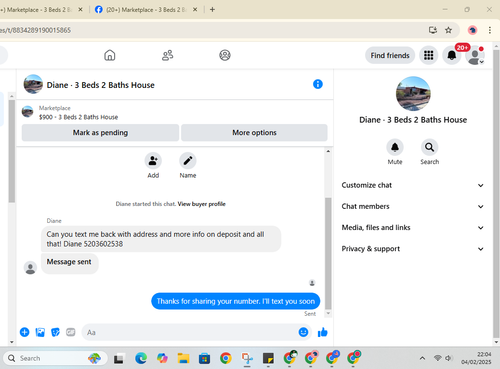The image size is (500, 369).
Task: Click Diane's message with phone number
Action: [x=161, y=239]
